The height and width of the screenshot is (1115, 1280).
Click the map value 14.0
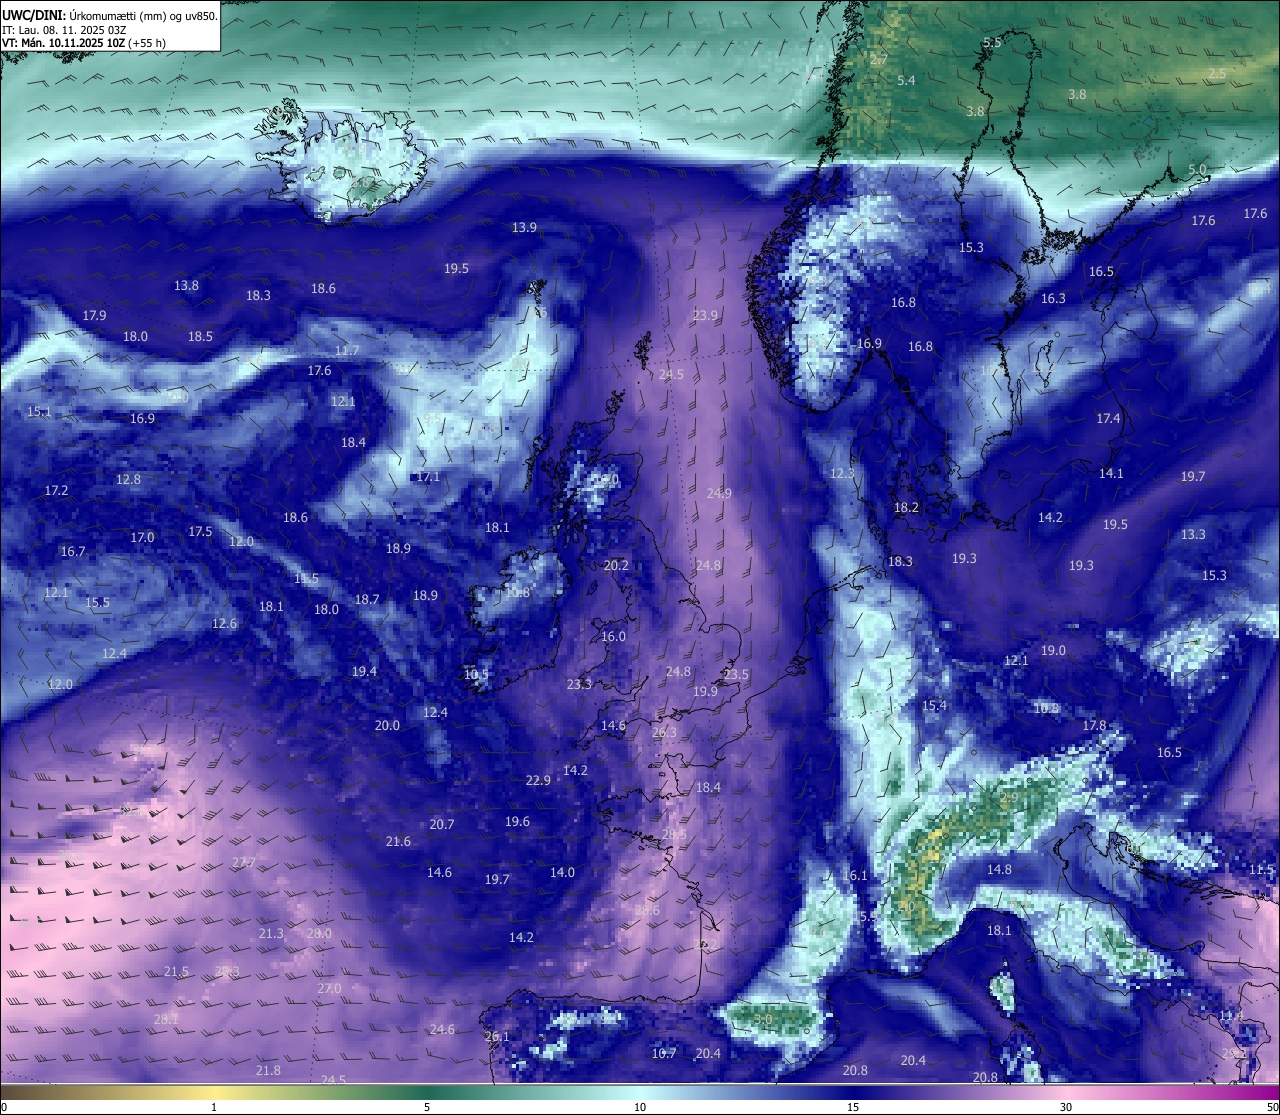tap(562, 872)
